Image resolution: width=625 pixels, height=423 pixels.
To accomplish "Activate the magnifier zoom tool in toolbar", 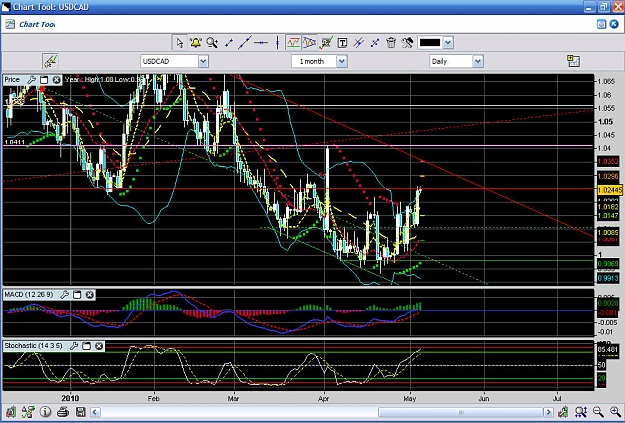I will (212, 42).
